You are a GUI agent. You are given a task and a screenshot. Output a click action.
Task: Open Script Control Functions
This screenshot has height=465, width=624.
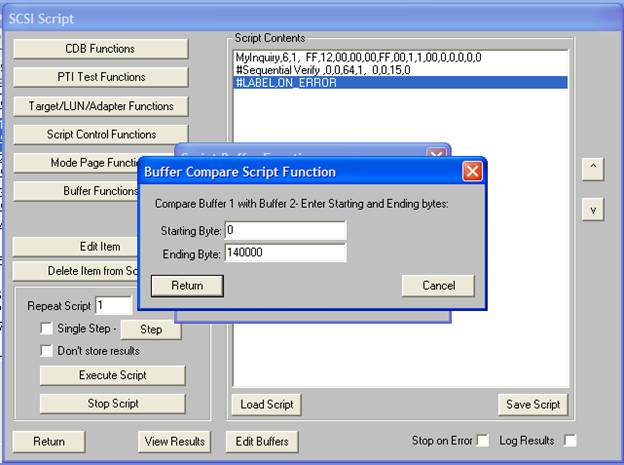click(x=100, y=134)
